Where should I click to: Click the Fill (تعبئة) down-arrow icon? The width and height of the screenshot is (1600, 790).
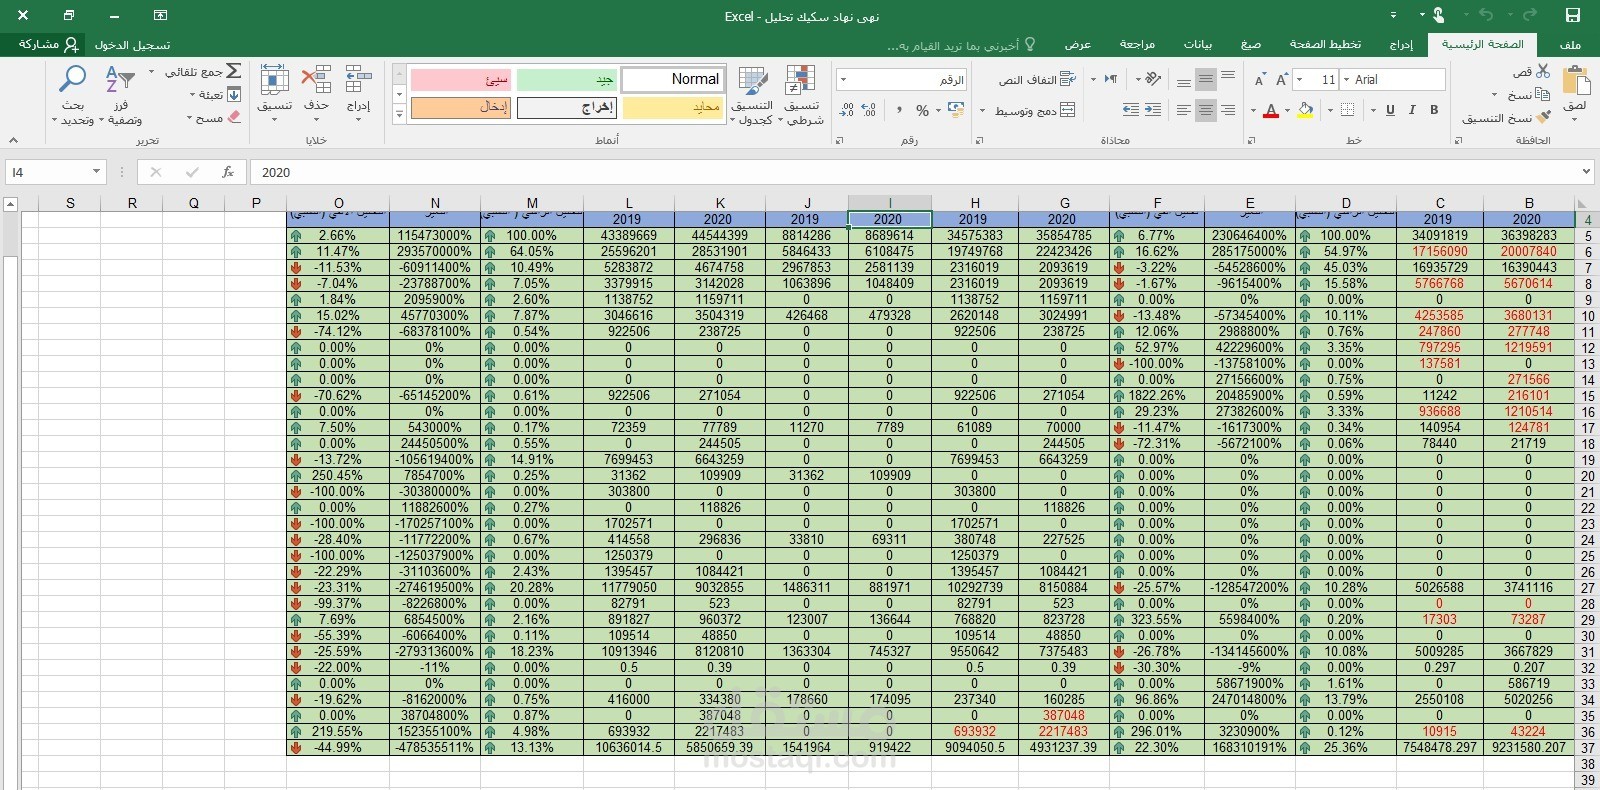click(234, 95)
